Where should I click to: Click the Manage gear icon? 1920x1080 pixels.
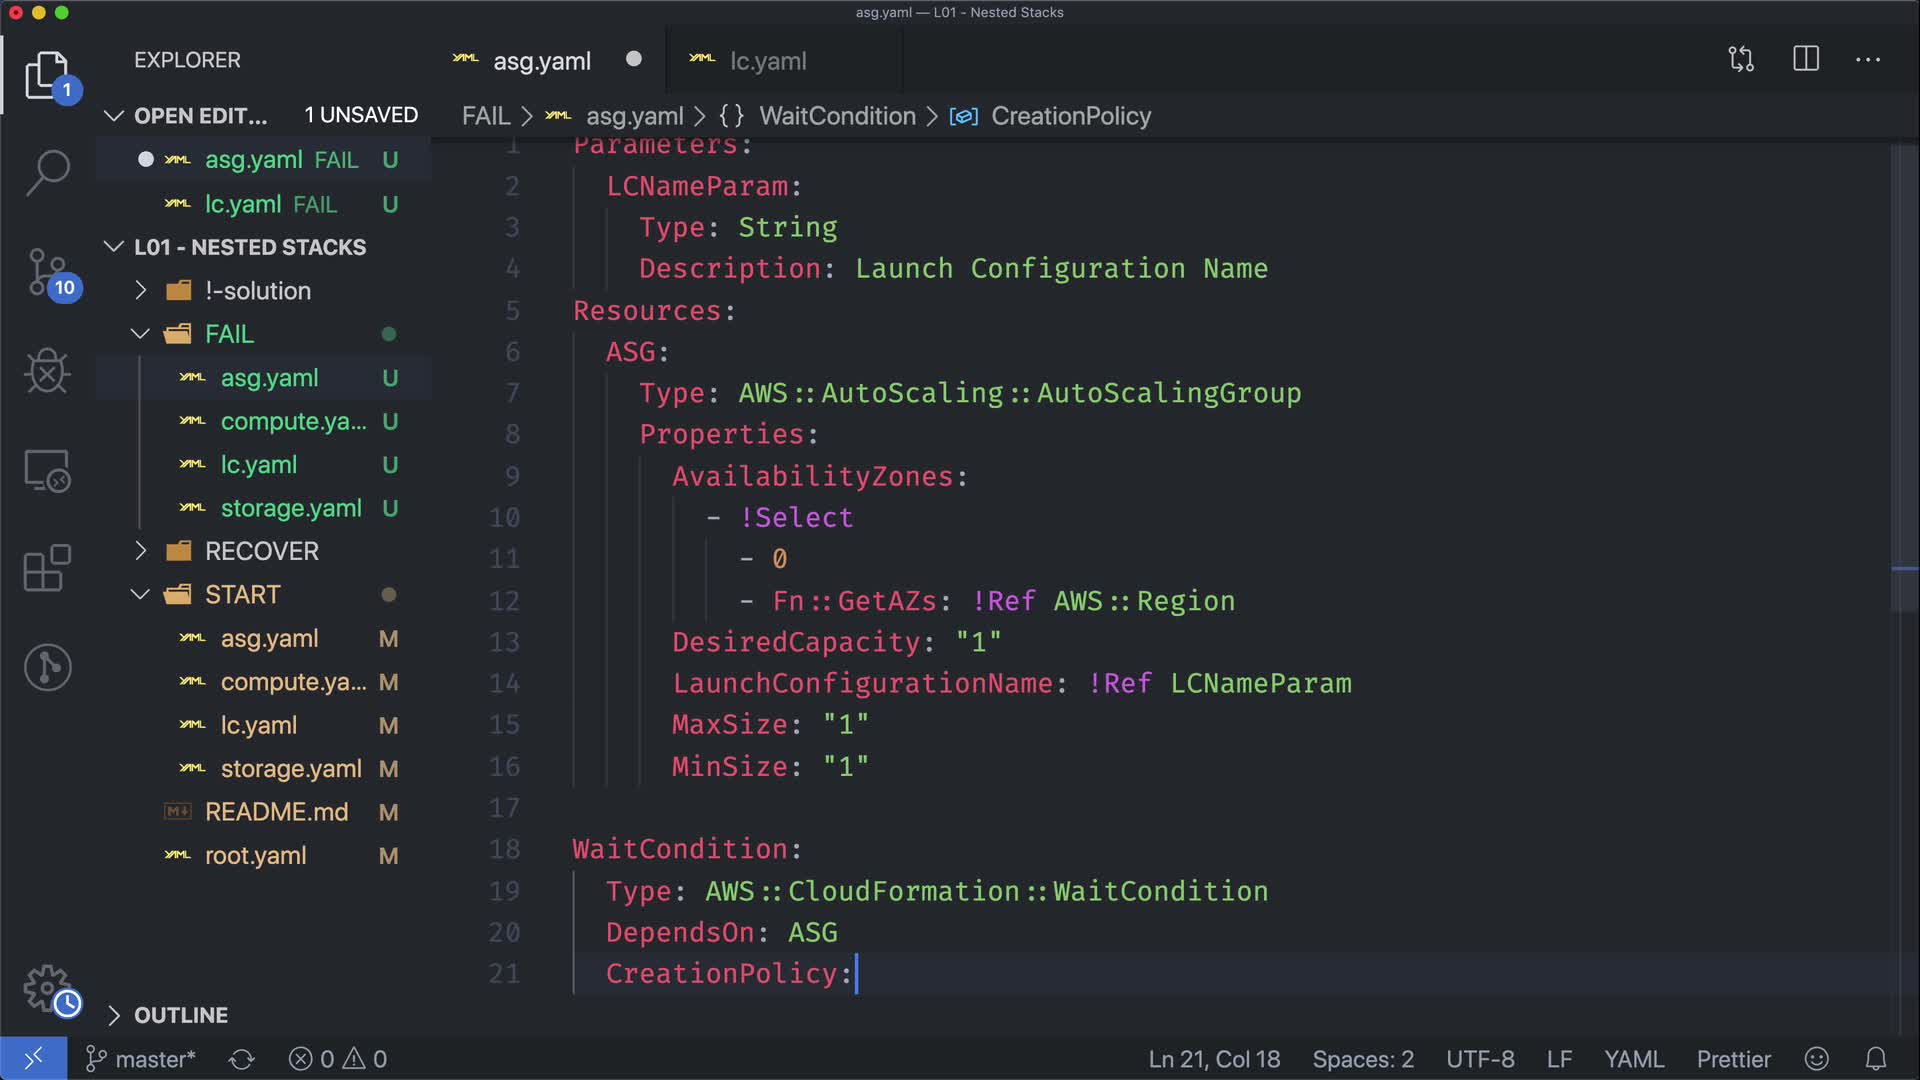pos(47,988)
